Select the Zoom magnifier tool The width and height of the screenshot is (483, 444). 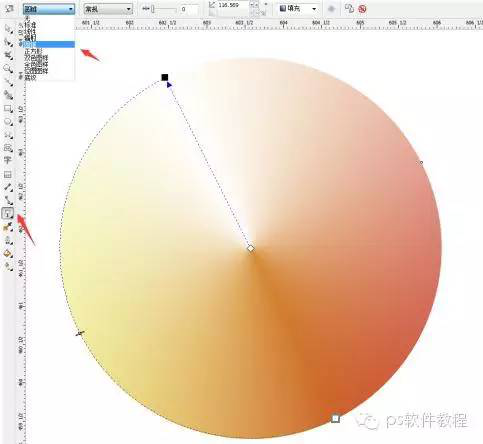coord(8,69)
